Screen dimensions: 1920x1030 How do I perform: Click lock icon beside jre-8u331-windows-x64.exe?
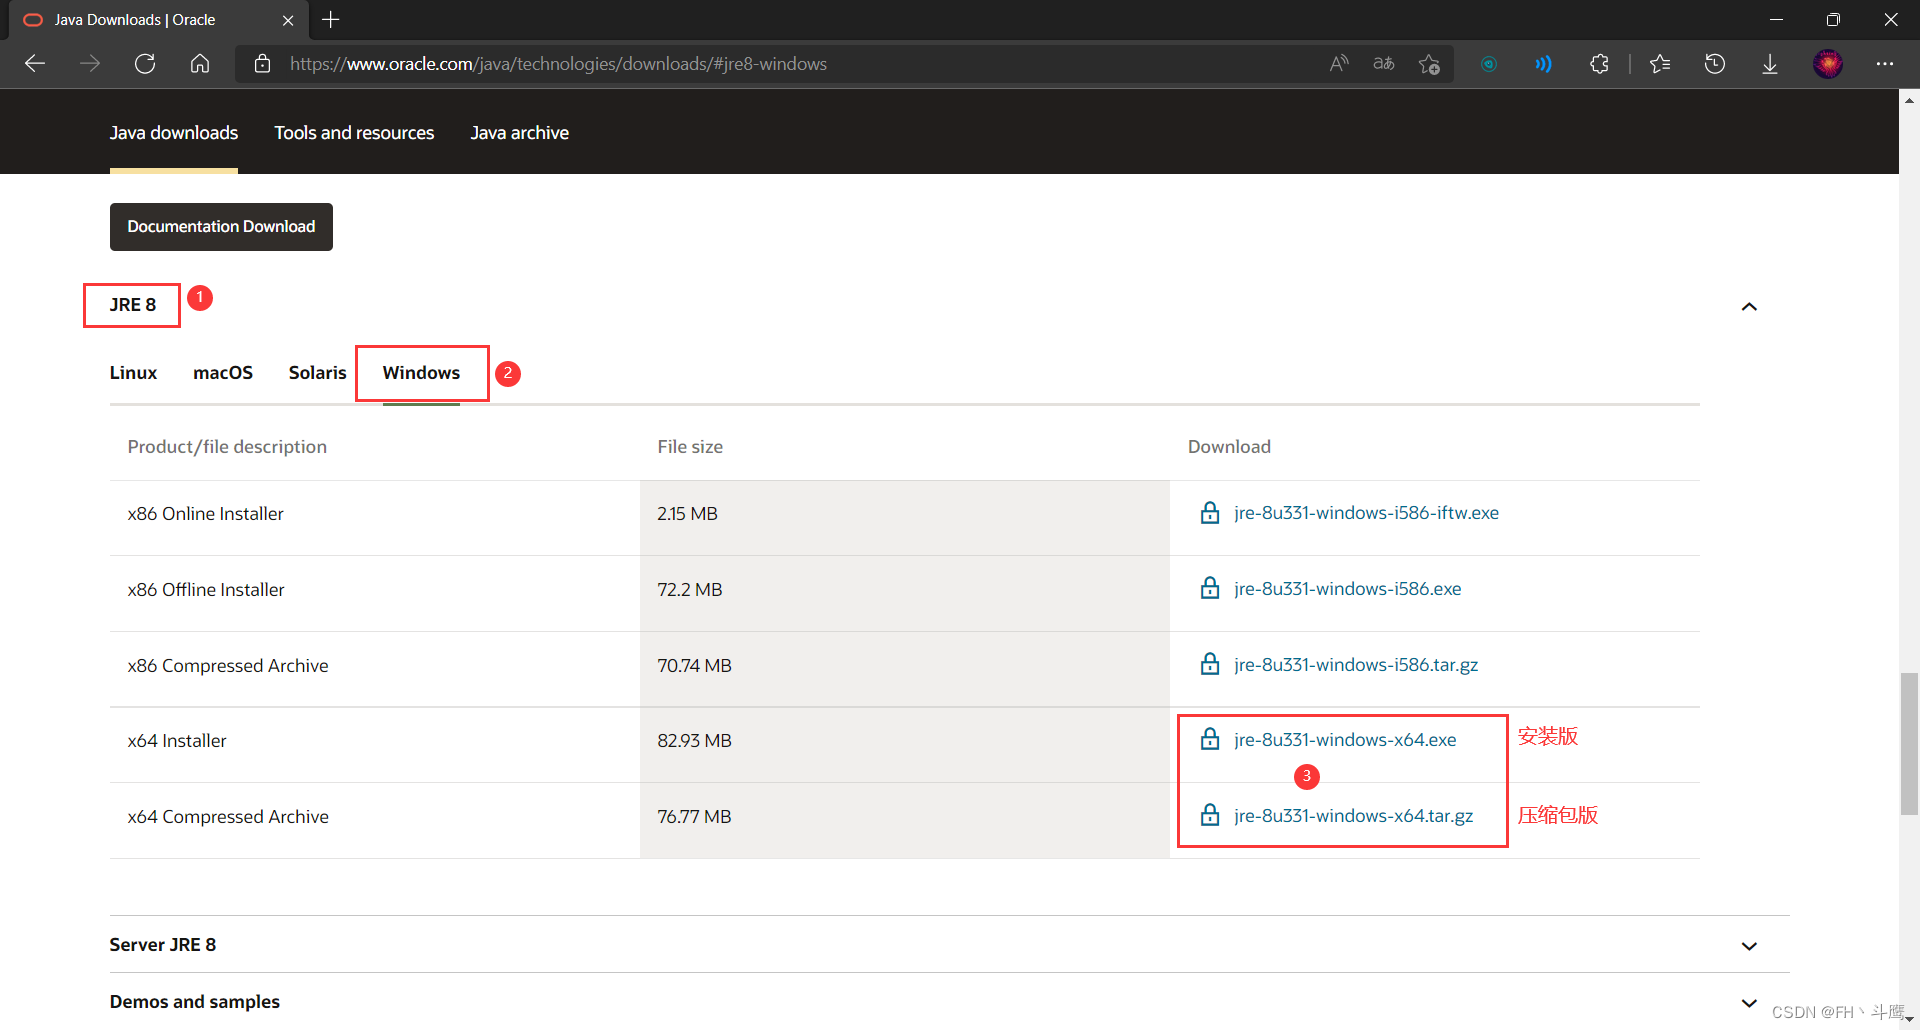[x=1210, y=739]
